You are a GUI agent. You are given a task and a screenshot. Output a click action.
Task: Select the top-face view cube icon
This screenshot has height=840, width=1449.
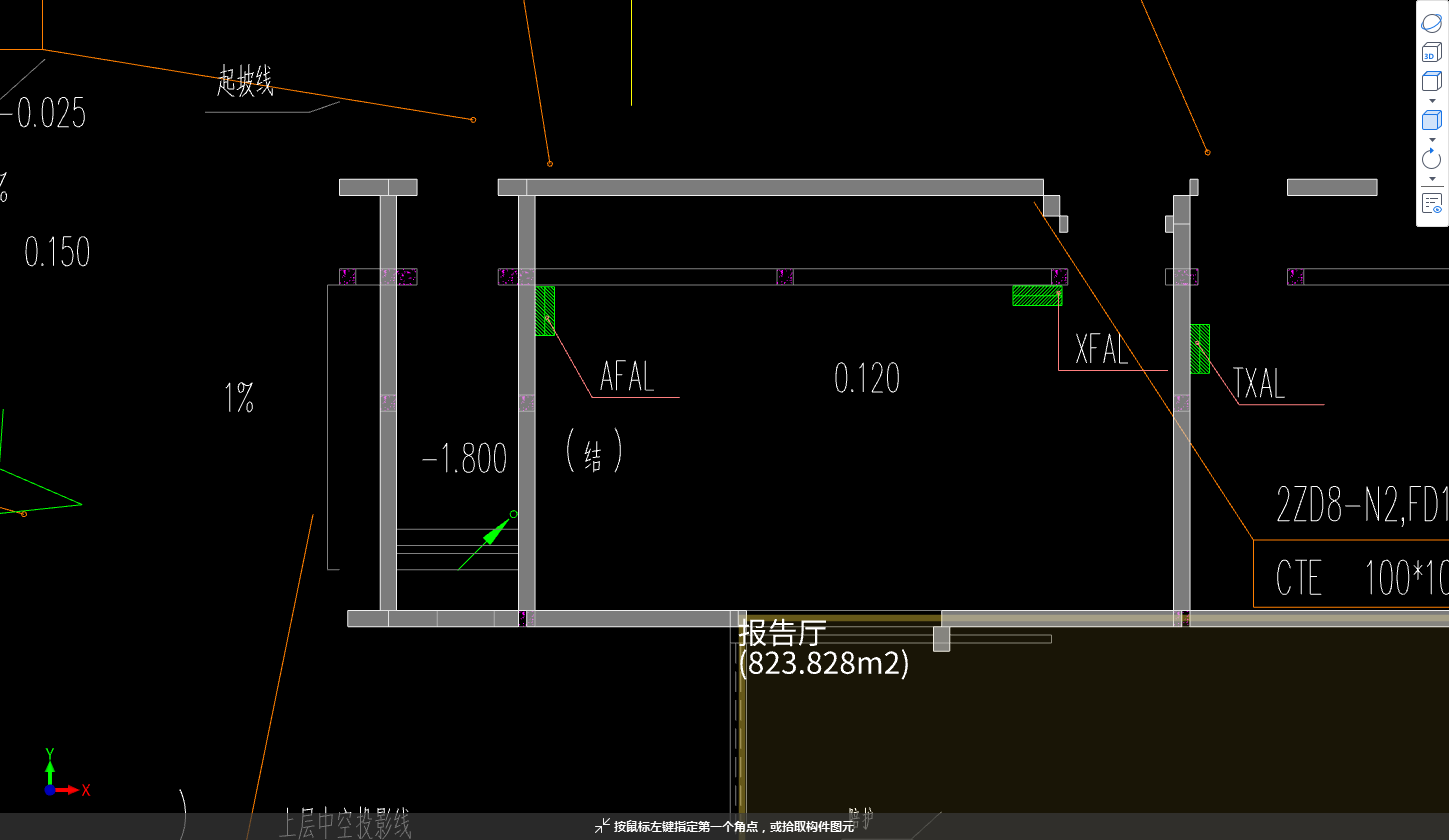point(1431,81)
